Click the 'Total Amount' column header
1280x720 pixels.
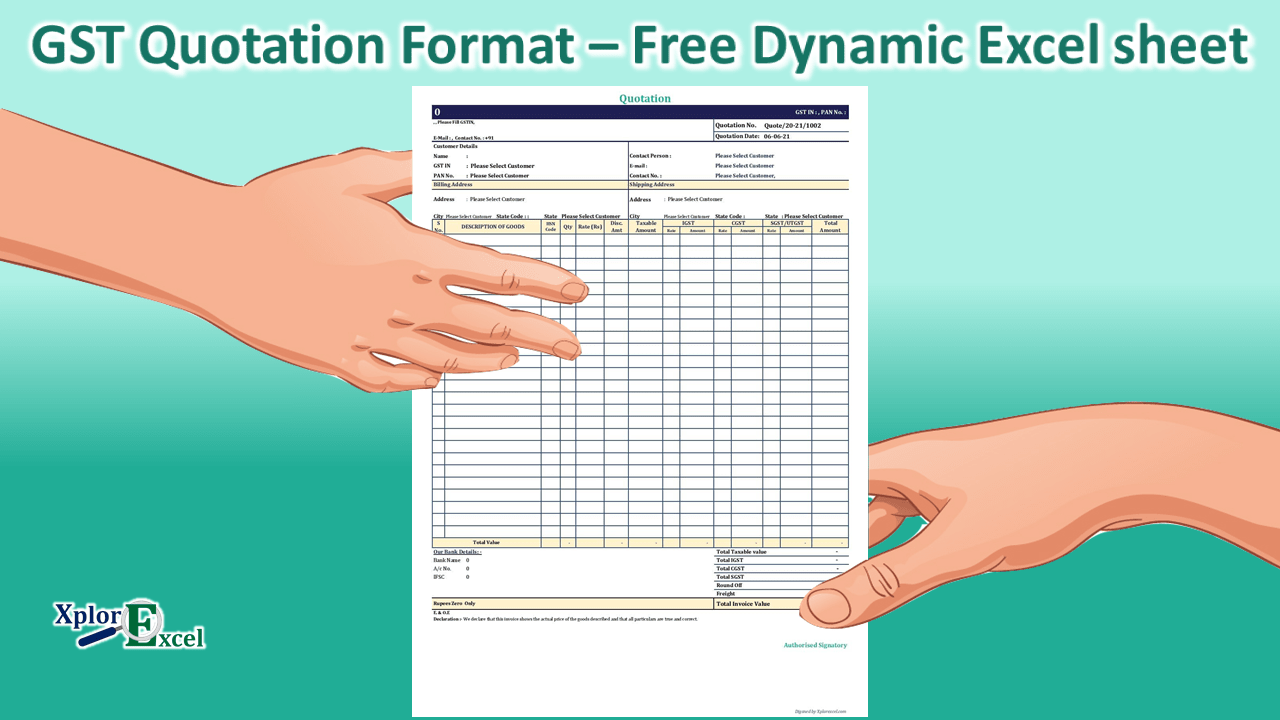830,227
